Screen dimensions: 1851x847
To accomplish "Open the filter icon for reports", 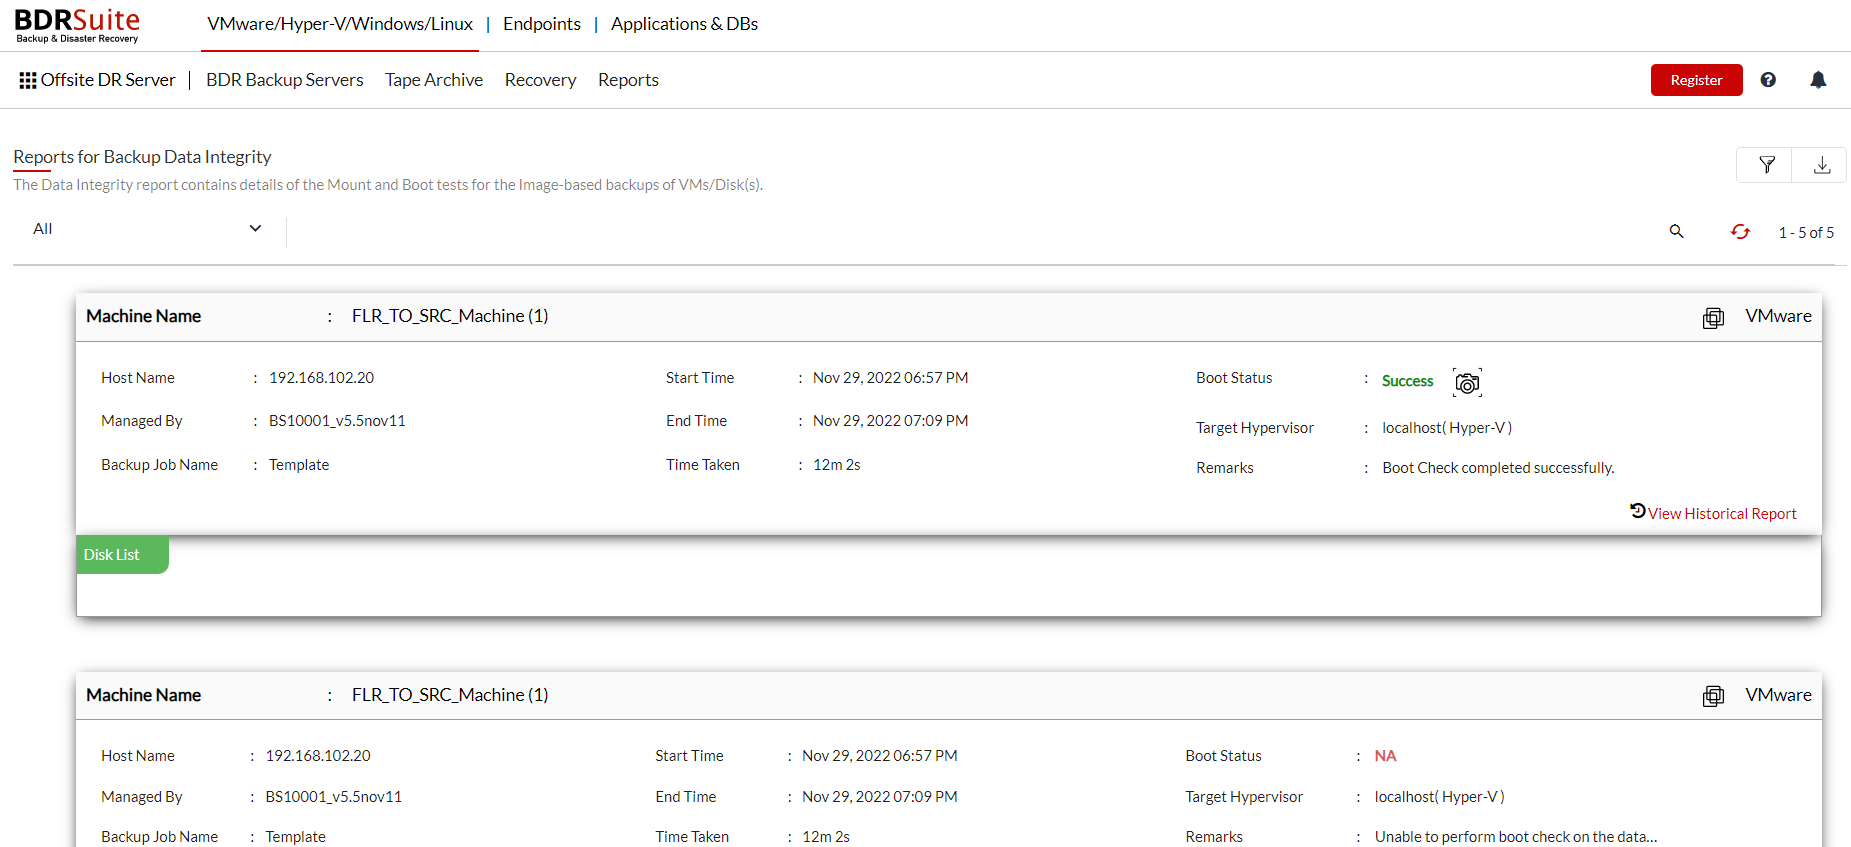I will click(1767, 165).
